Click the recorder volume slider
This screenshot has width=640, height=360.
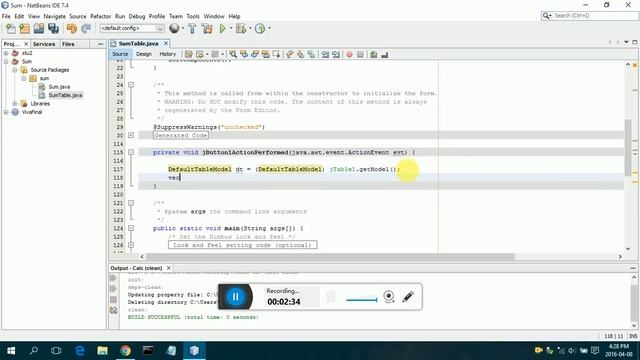pos(362,300)
